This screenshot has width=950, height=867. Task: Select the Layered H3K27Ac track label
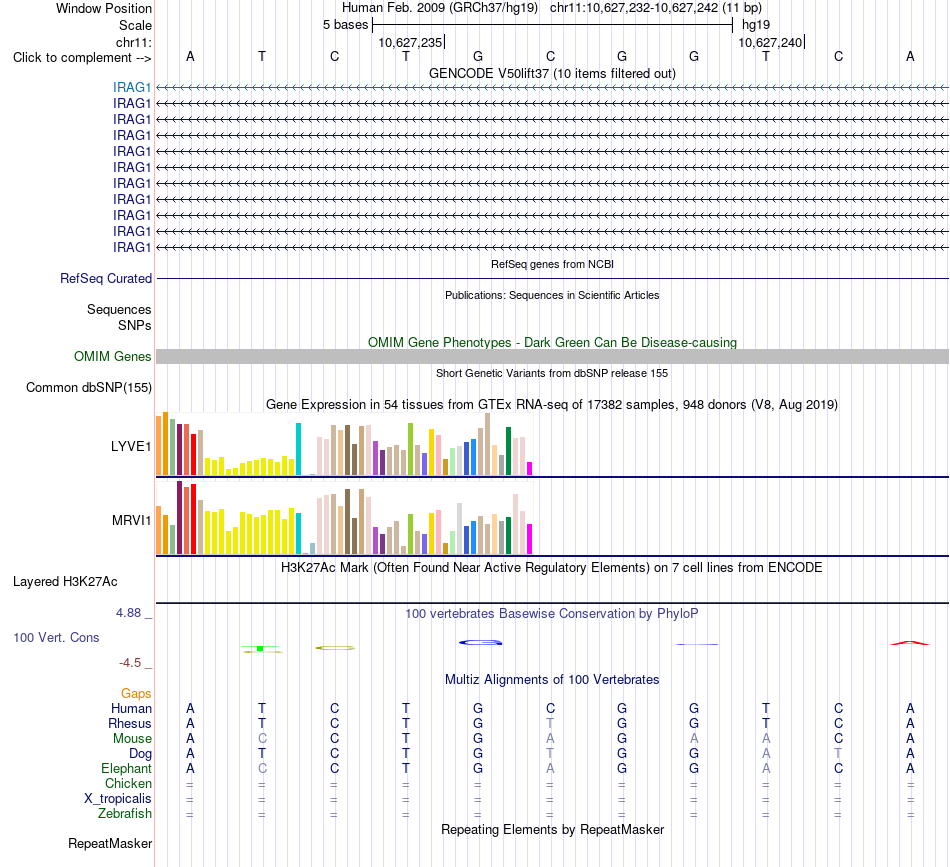click(65, 582)
